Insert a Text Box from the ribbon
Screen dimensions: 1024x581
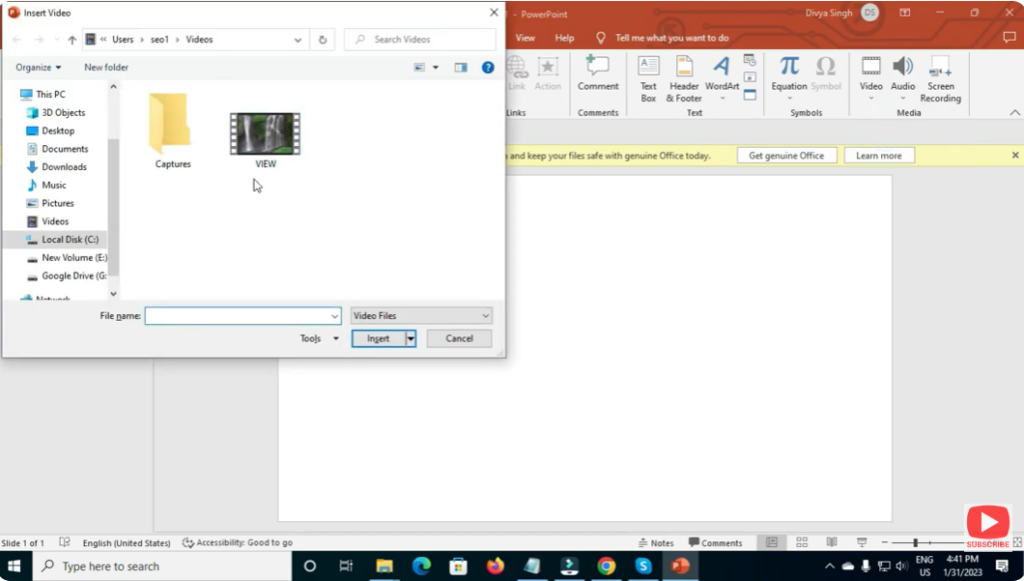coord(648,80)
